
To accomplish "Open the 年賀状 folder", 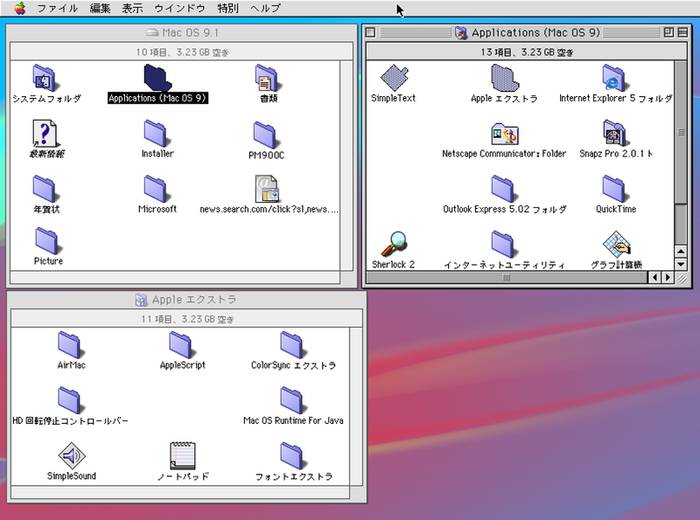I will point(44,189).
